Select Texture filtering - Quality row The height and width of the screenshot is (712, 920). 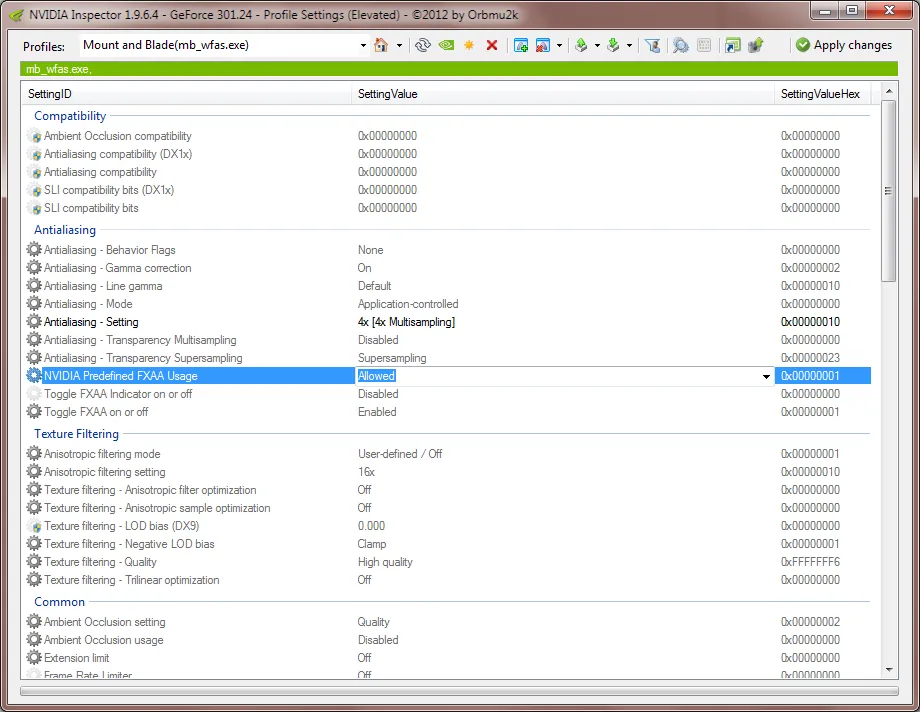click(448, 562)
